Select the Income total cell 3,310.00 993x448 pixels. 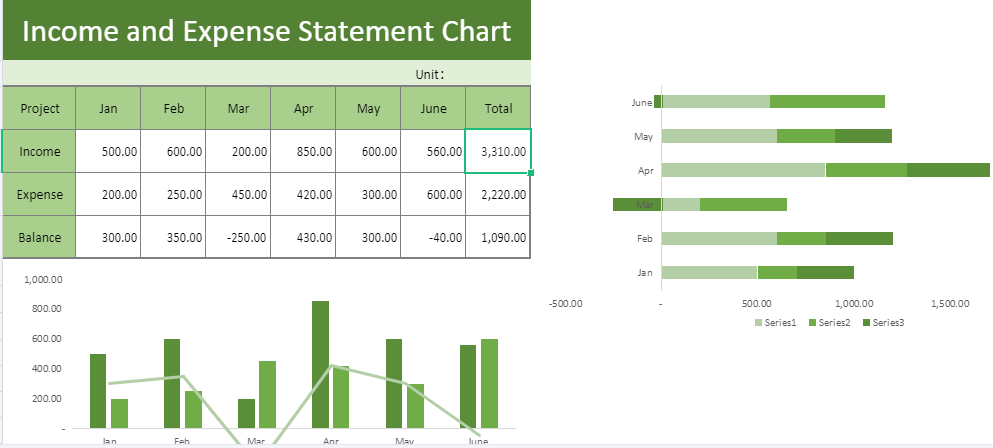pyautogui.click(x=498, y=152)
